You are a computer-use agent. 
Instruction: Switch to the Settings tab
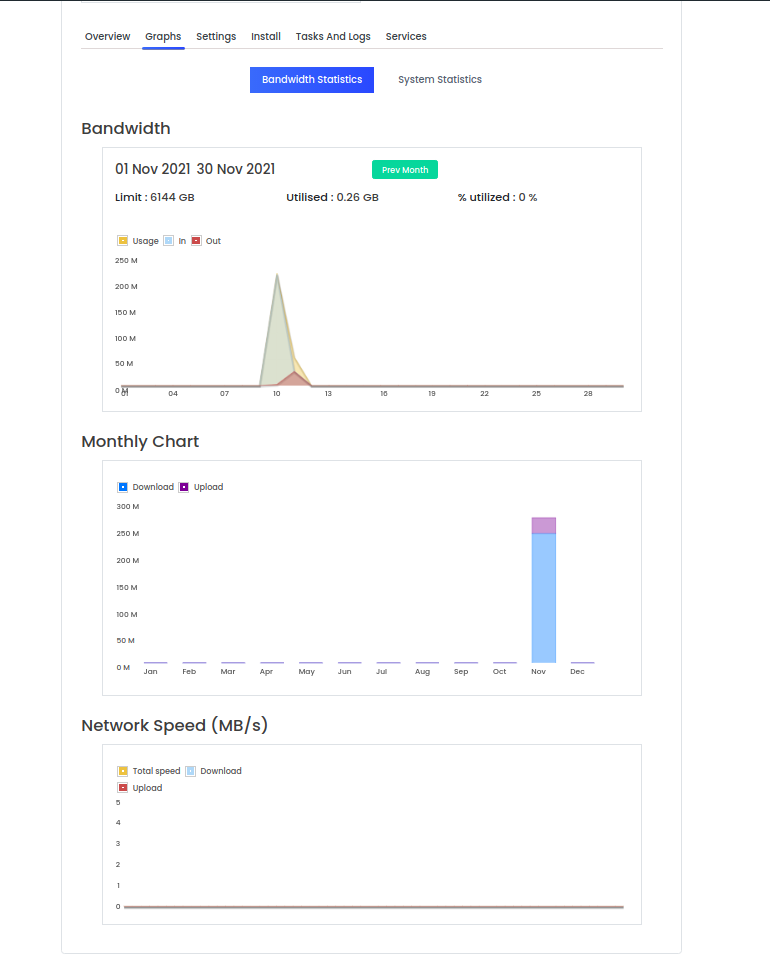click(x=216, y=37)
